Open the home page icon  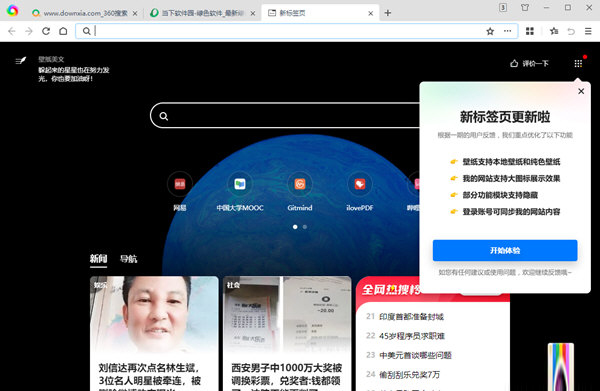click(x=63, y=31)
